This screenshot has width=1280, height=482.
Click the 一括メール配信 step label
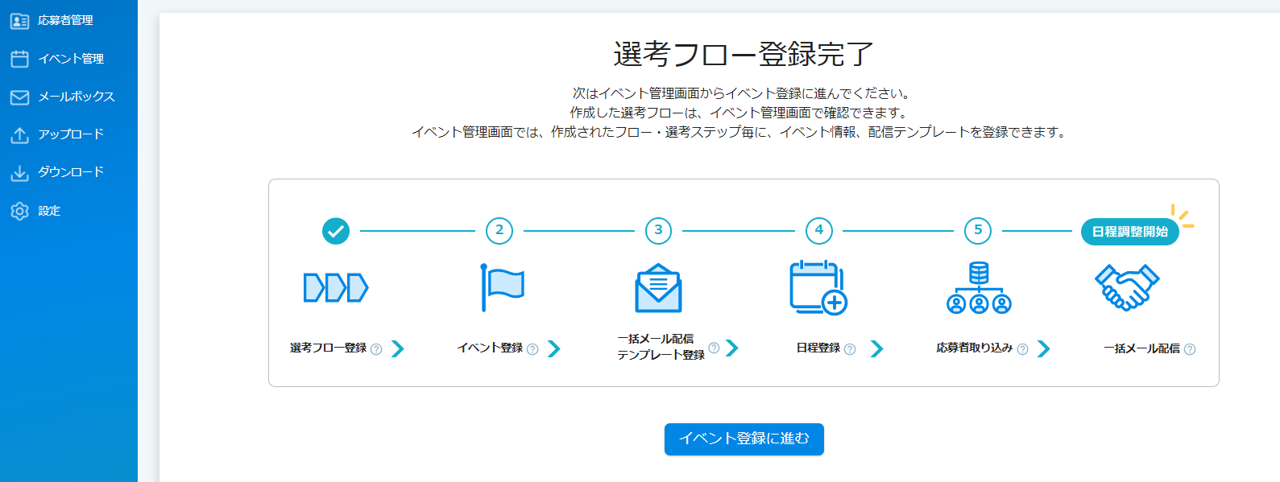[x=1142, y=349]
